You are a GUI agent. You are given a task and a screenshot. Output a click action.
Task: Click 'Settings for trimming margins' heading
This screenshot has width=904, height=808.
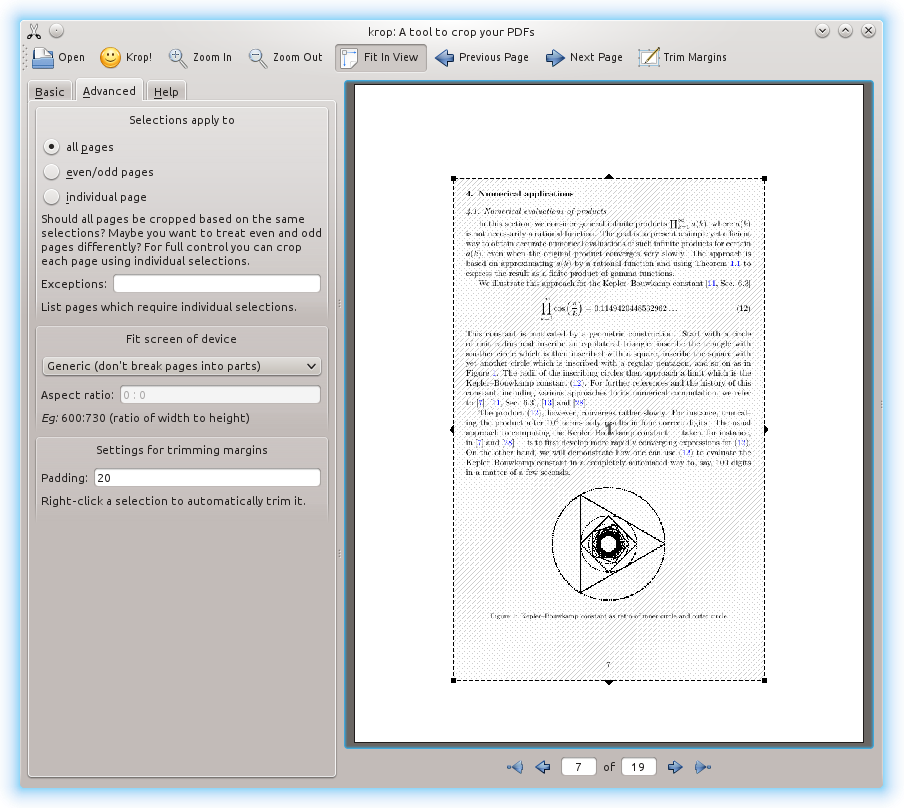pyautogui.click(x=182, y=450)
